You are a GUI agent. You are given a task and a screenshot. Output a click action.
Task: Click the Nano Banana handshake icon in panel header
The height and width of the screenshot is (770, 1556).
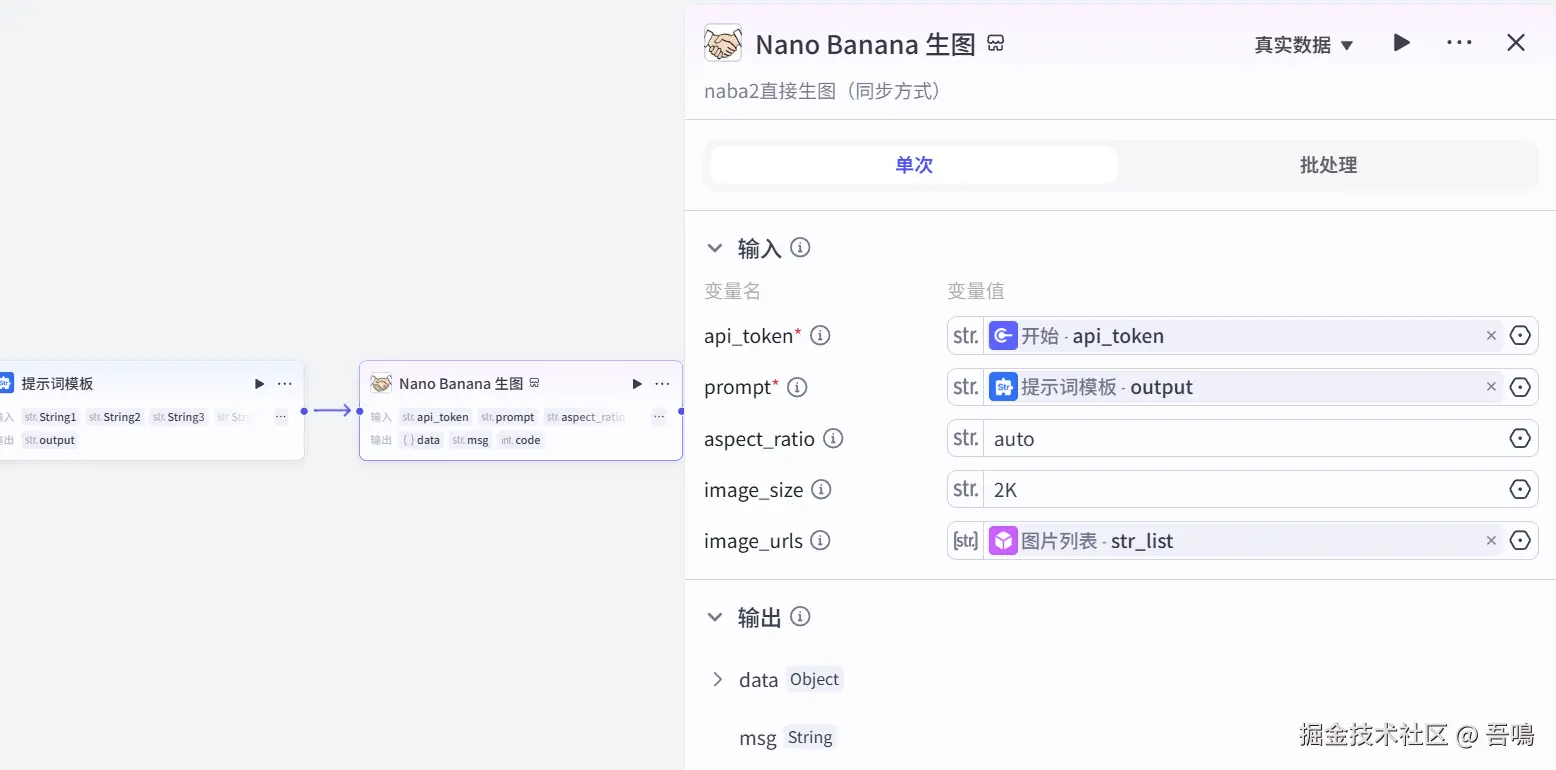[x=723, y=43]
